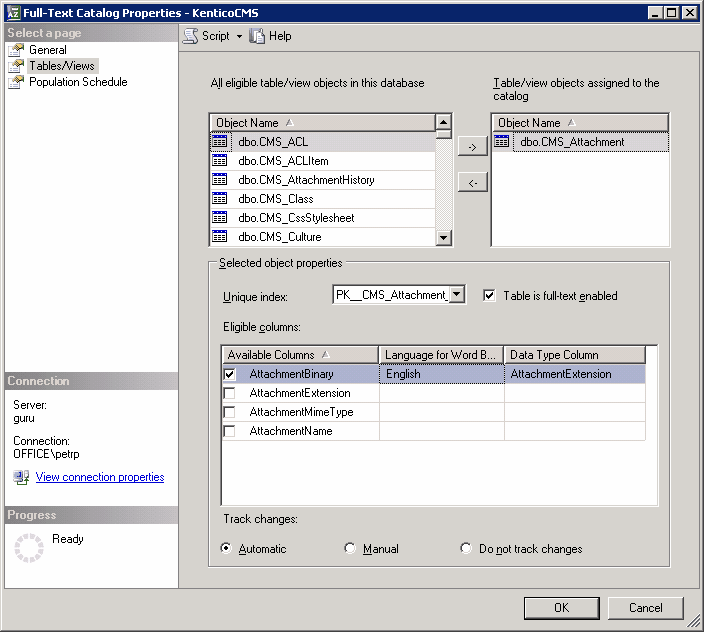Open the English language cell dropdown

tap(442, 374)
